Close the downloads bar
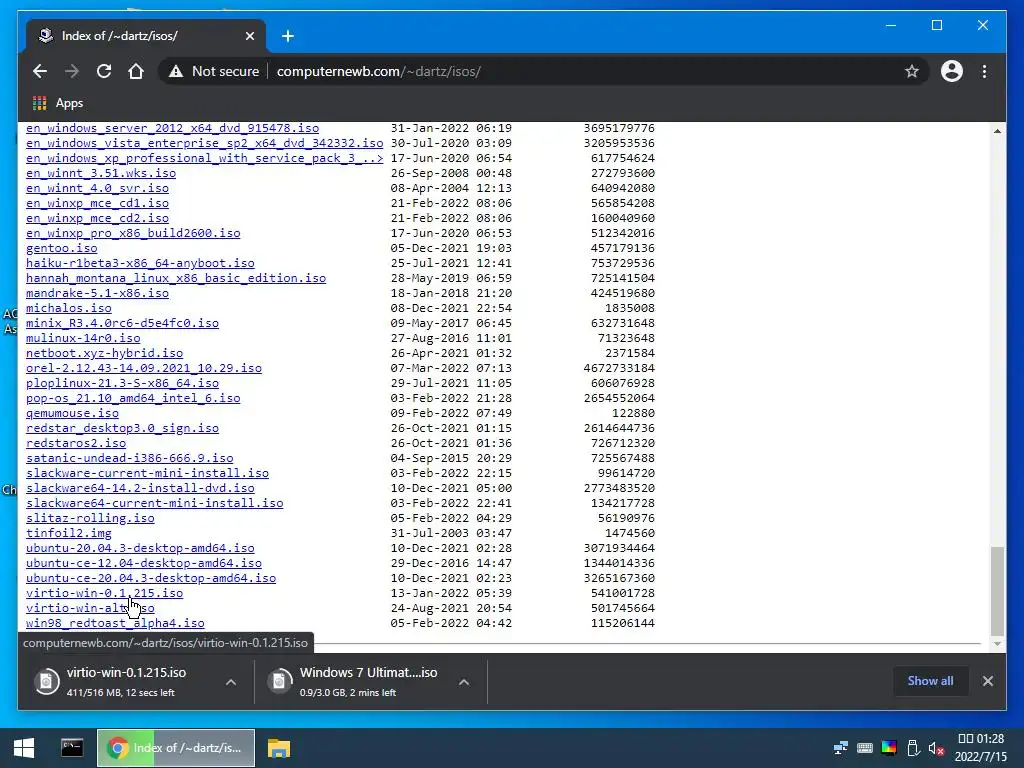 click(987, 680)
